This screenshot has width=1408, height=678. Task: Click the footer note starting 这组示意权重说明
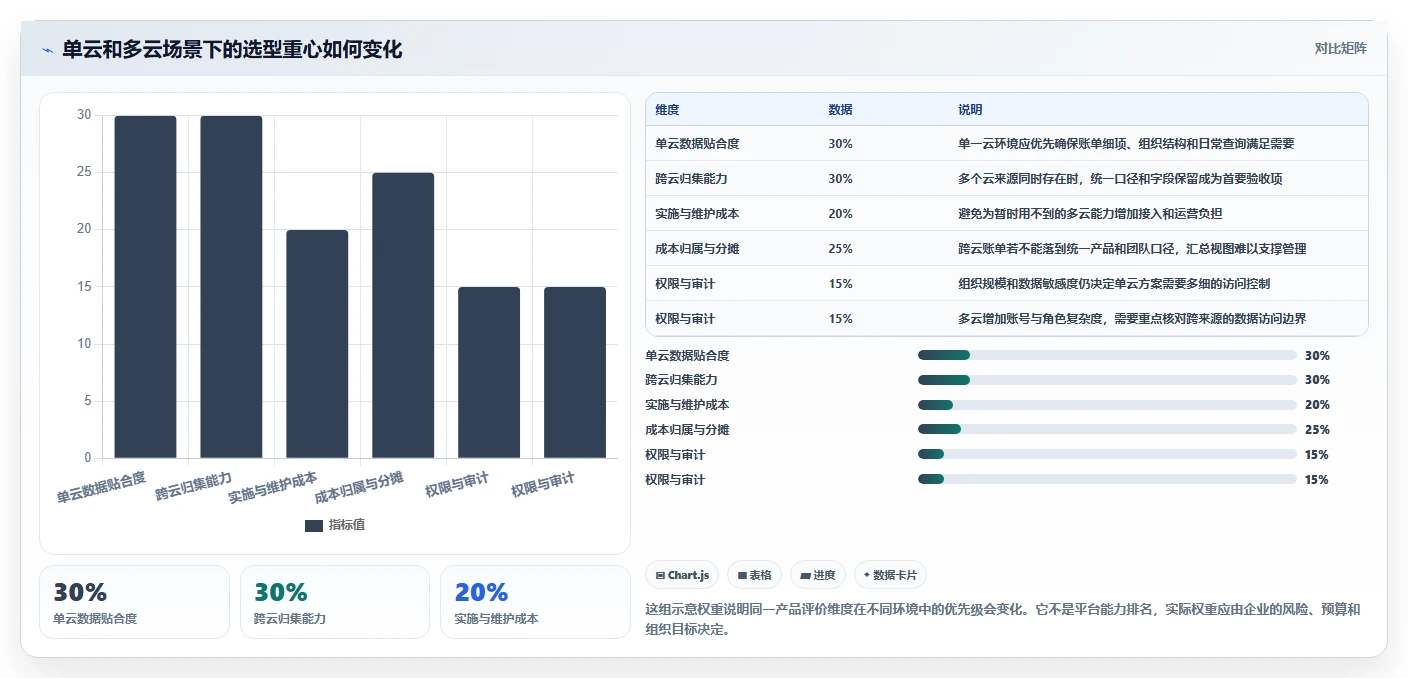coord(1003,620)
